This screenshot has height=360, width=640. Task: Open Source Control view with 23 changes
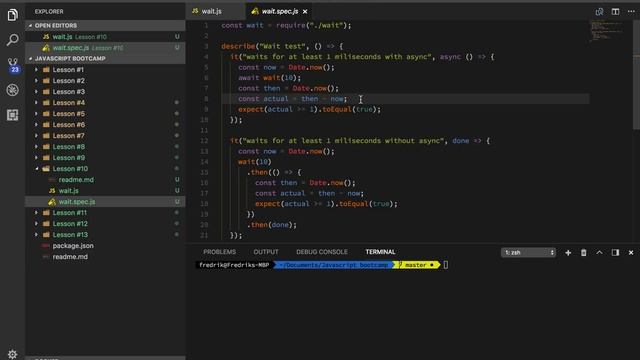coord(13,65)
